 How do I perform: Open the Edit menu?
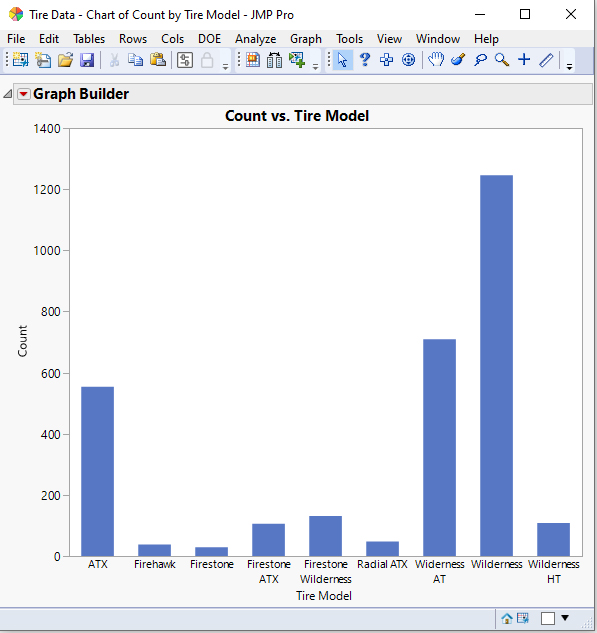49,39
